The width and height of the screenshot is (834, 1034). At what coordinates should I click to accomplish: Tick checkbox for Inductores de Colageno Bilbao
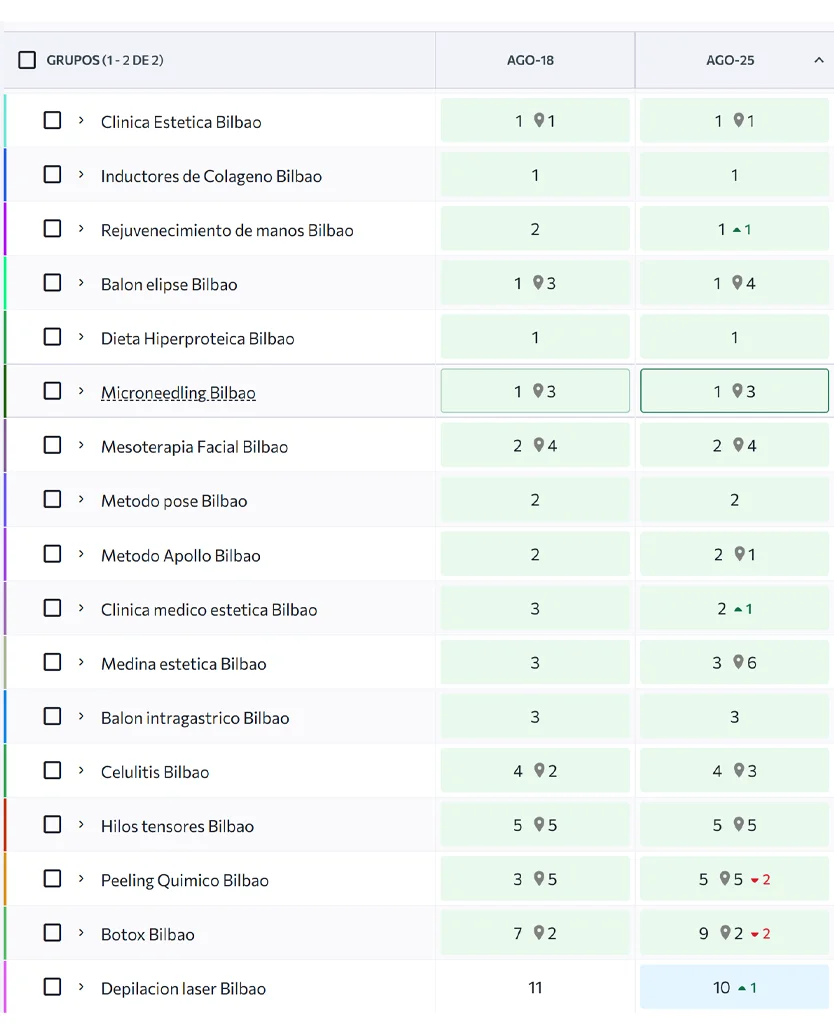coord(52,175)
